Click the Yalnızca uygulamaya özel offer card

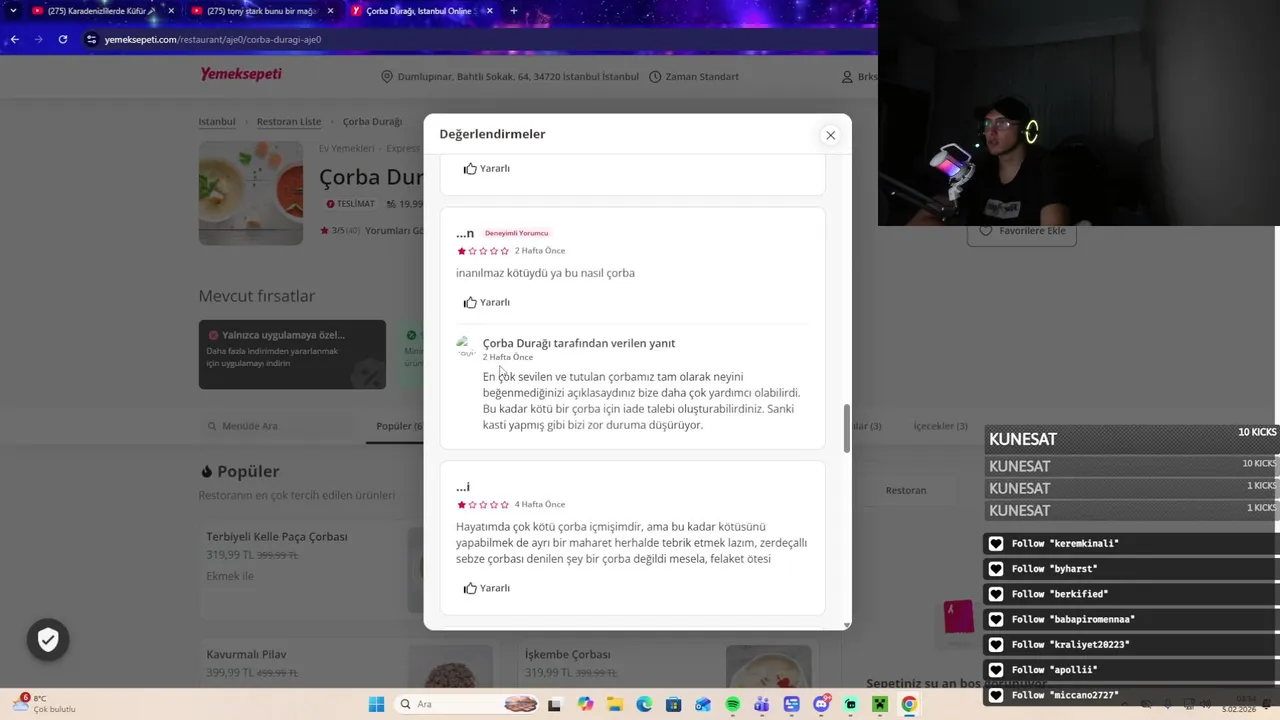click(292, 354)
